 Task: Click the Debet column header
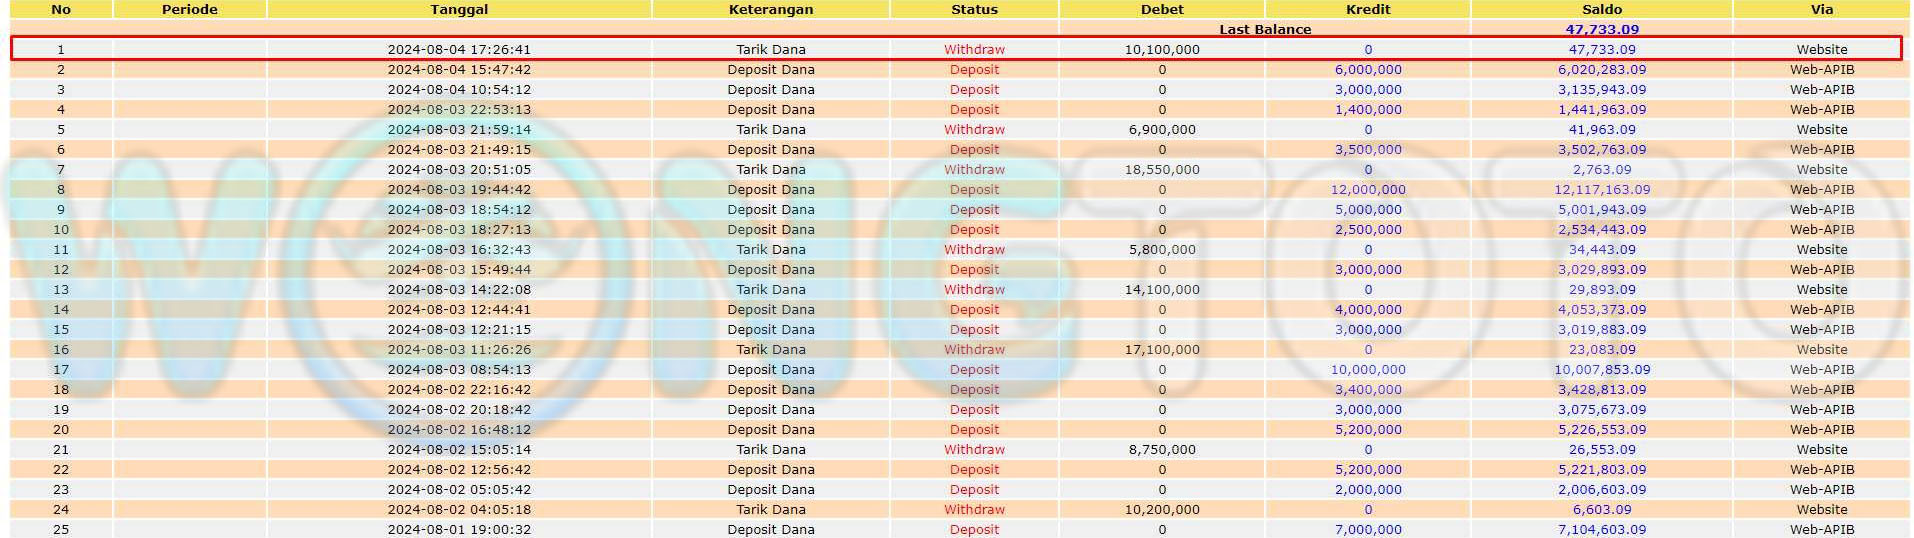click(x=1162, y=10)
